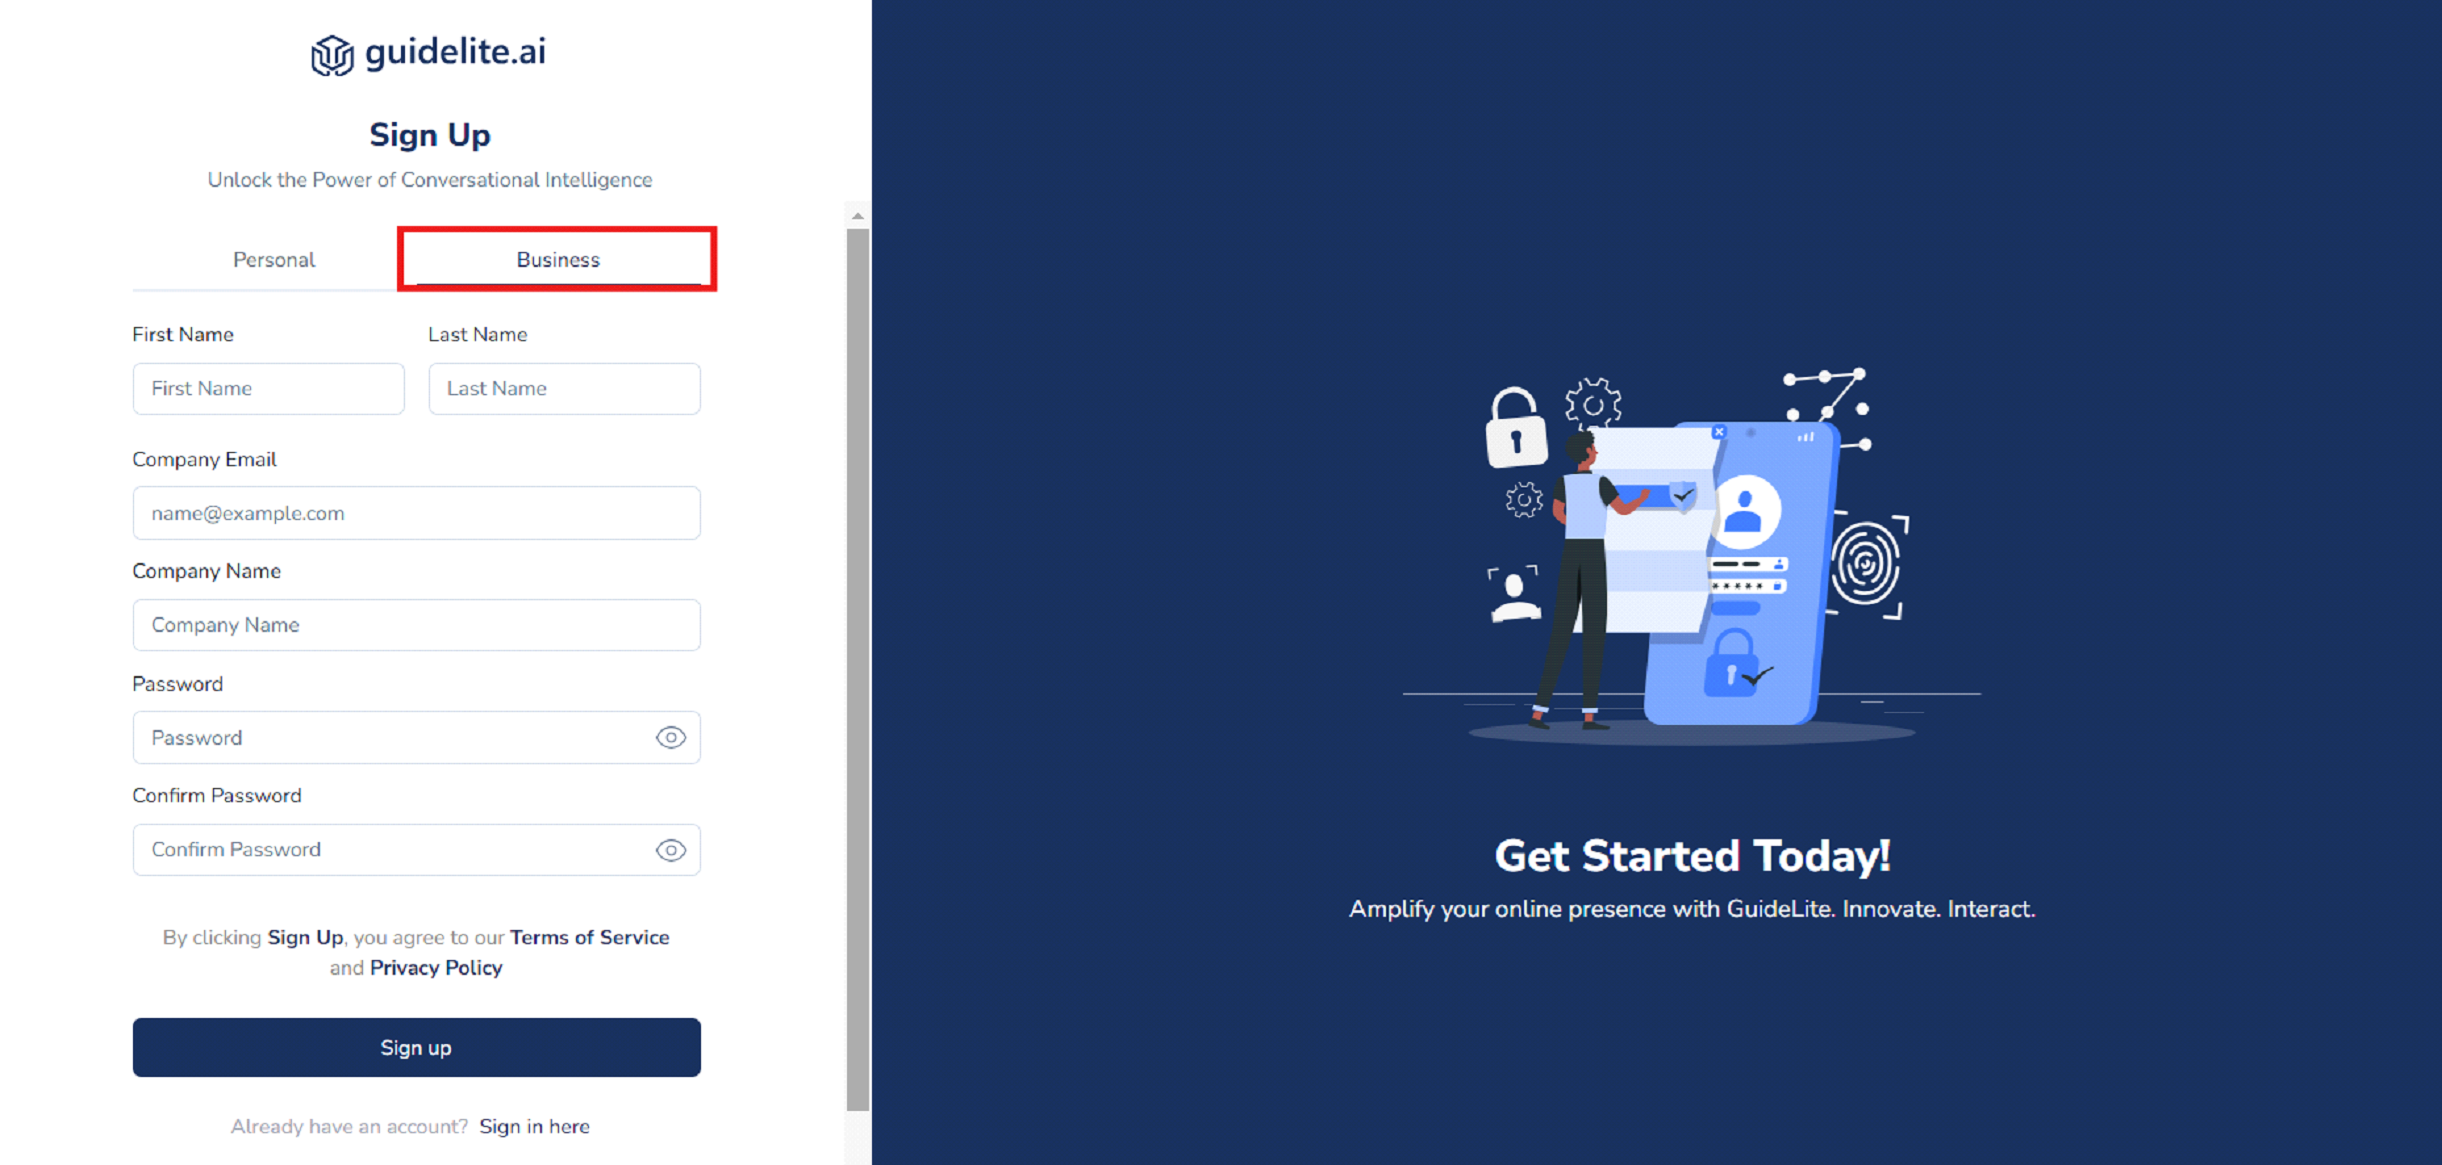The height and width of the screenshot is (1165, 2442).
Task: Focus the Last Name input field
Action: (564, 388)
